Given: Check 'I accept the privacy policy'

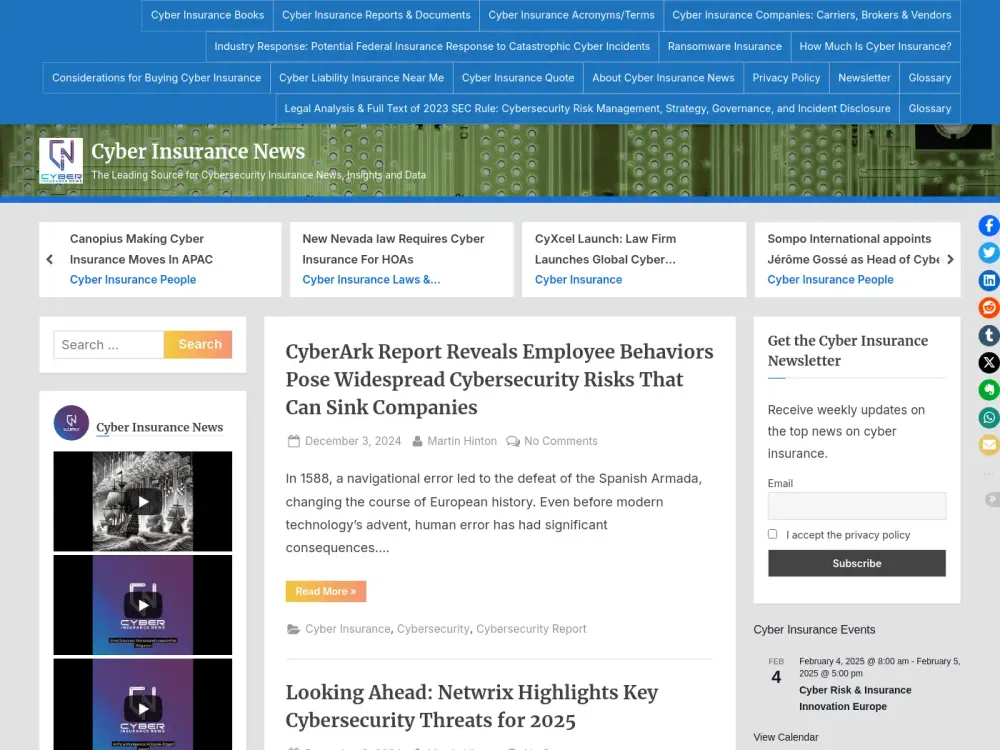Looking at the screenshot, I should 772,534.
